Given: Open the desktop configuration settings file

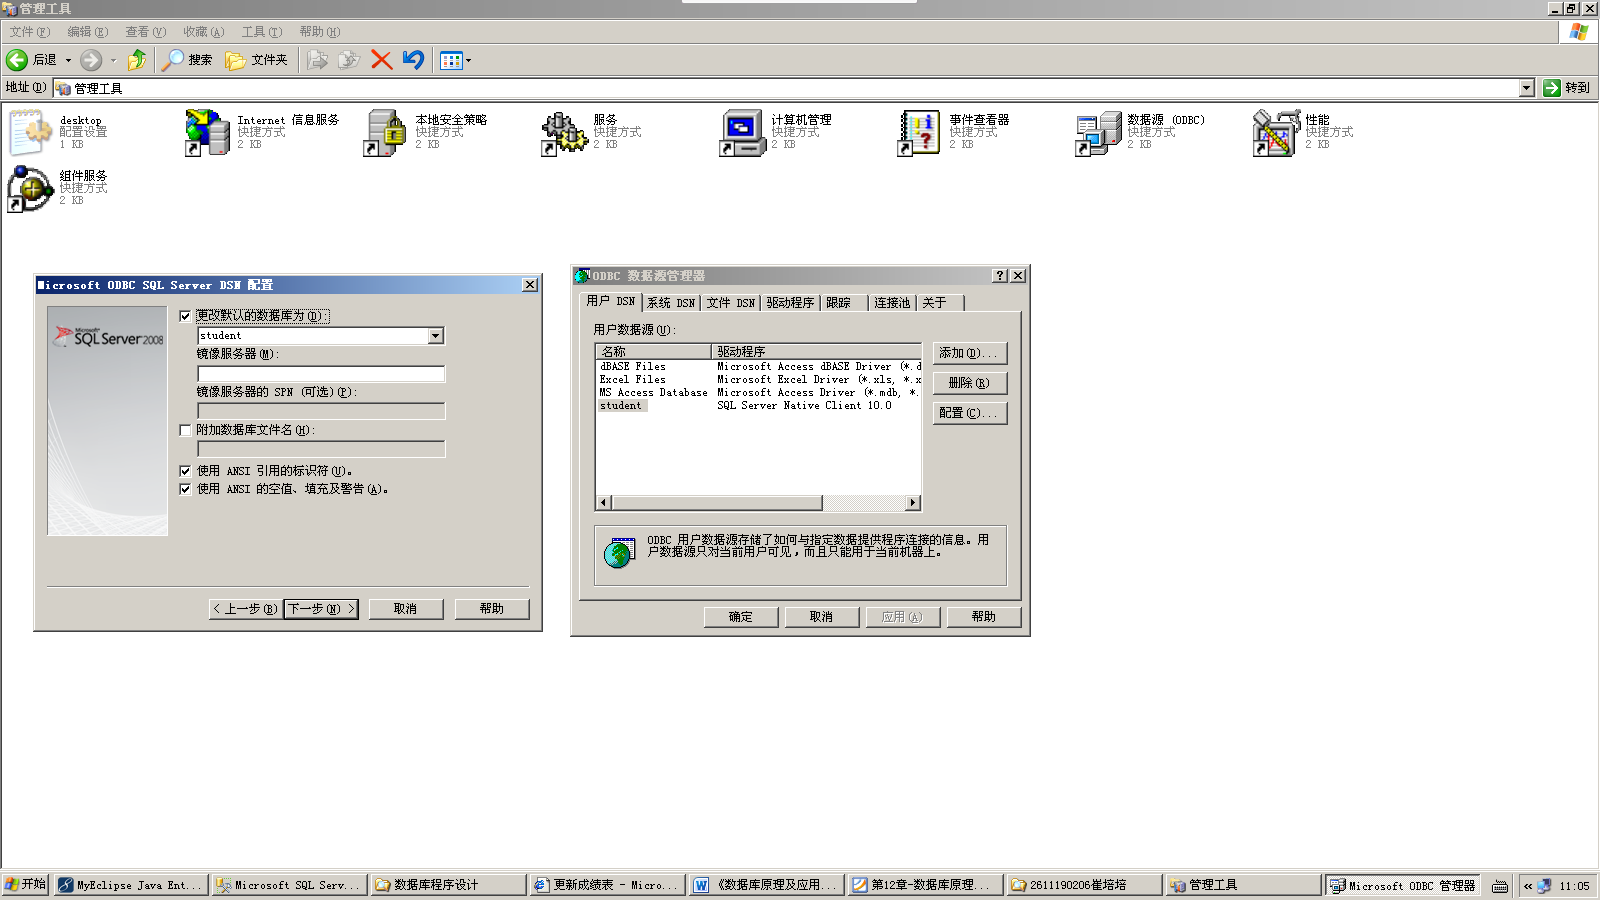Looking at the screenshot, I should 31,133.
